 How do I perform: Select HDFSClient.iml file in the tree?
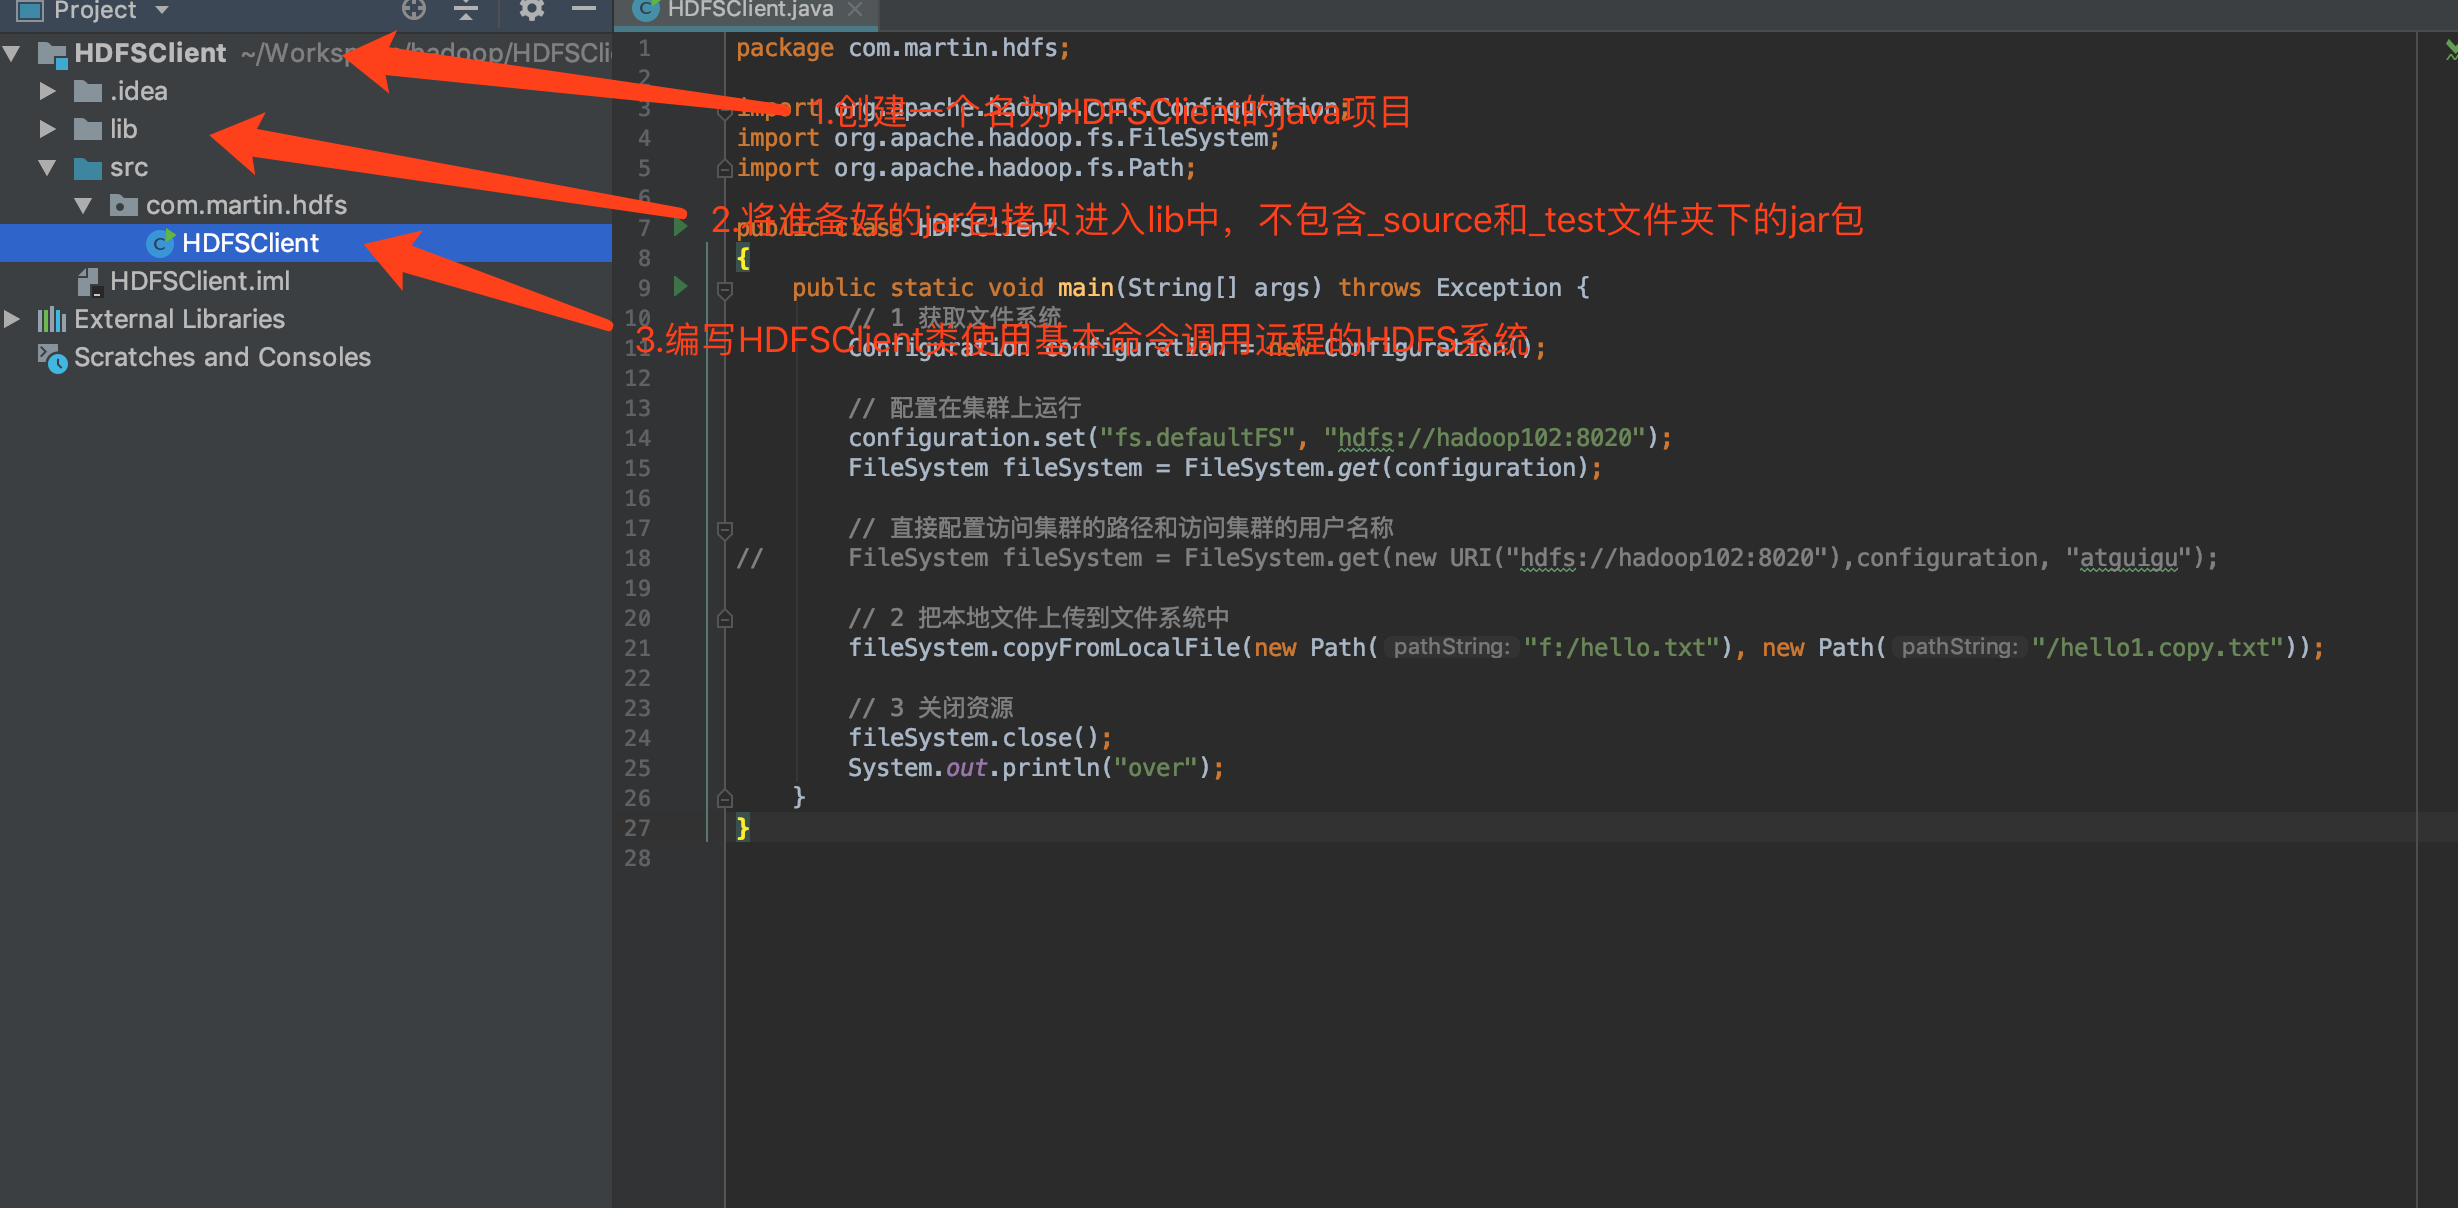[199, 281]
